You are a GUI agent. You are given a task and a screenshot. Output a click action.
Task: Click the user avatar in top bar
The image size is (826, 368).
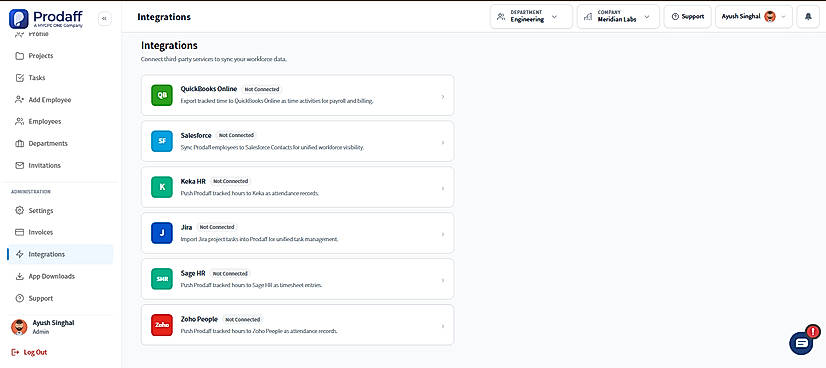click(x=770, y=16)
